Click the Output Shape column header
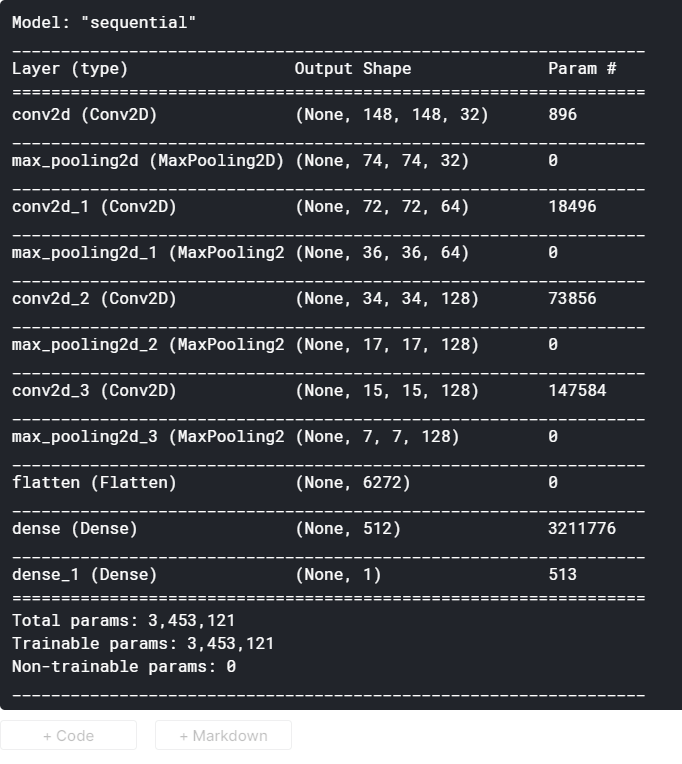This screenshot has width=682, height=764. tap(353, 69)
